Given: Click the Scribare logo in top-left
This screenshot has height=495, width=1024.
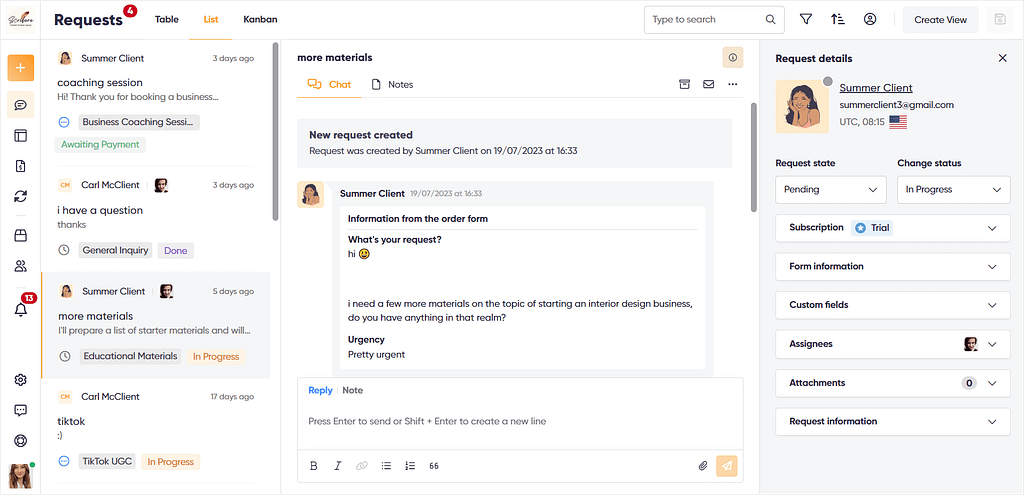Looking at the screenshot, I should tap(20, 20).
